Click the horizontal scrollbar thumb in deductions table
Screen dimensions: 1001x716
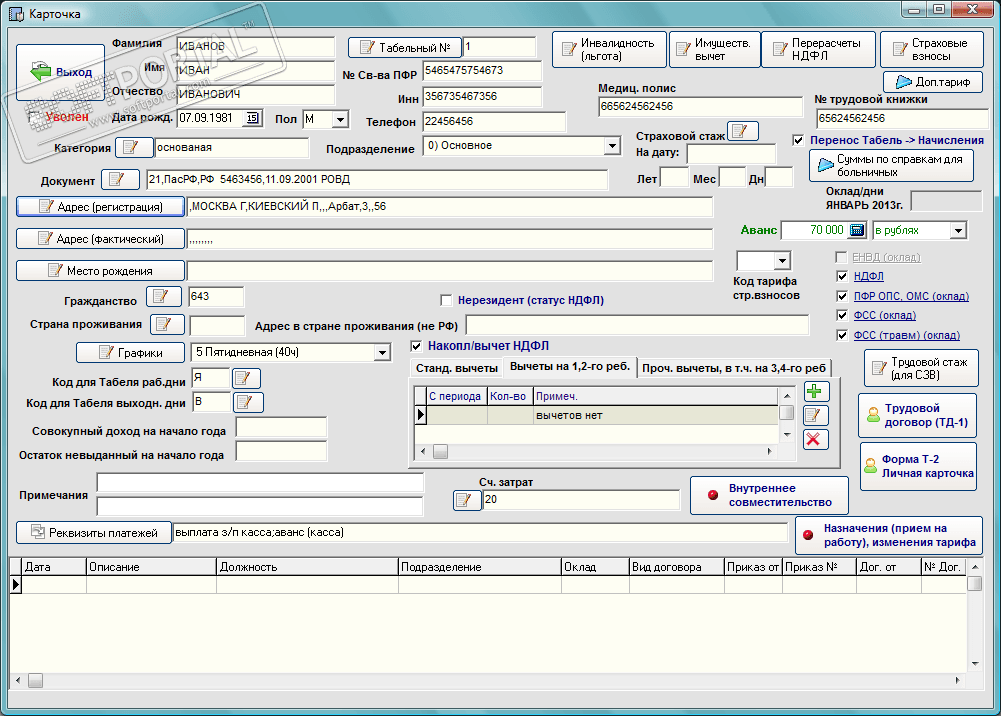point(440,451)
